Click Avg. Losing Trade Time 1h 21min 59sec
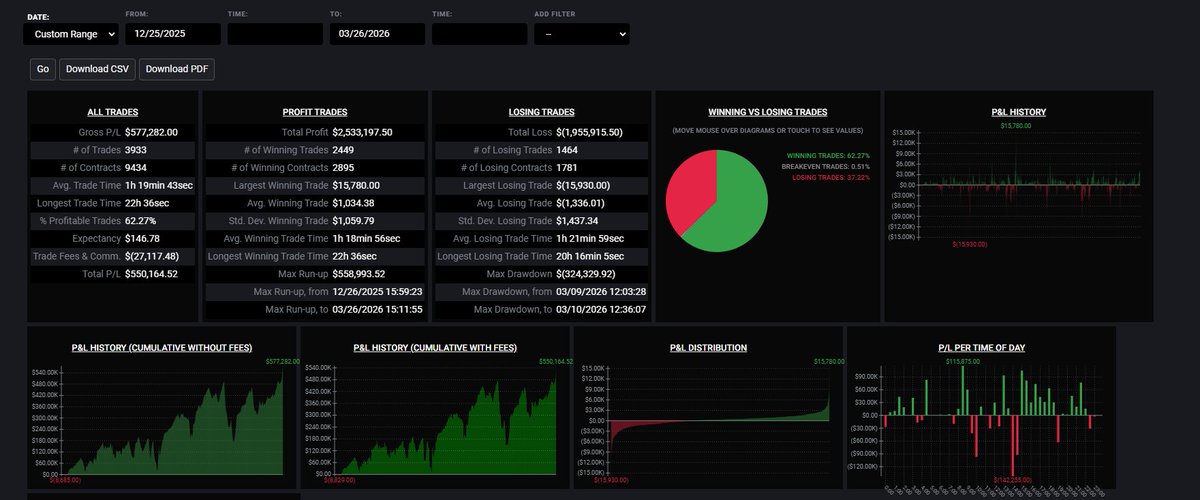The image size is (1200, 500). pos(591,239)
